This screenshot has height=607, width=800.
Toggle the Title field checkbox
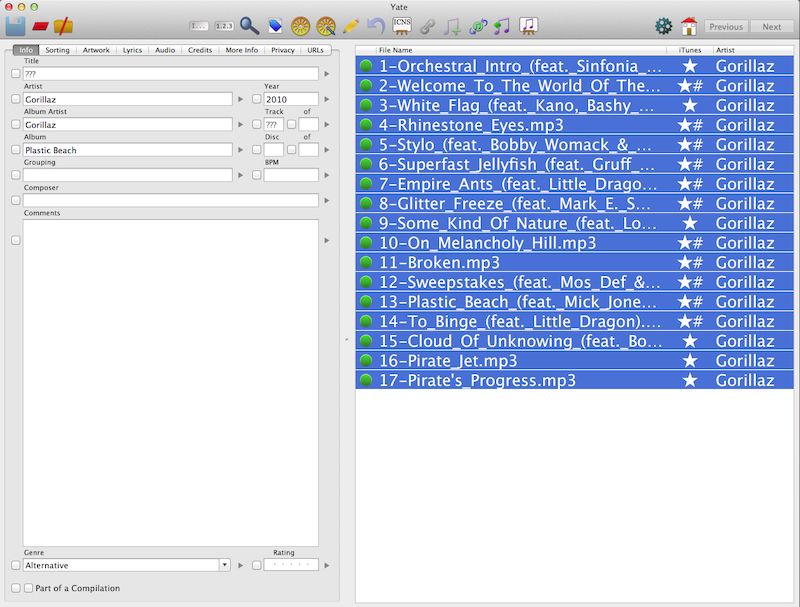click(x=16, y=73)
